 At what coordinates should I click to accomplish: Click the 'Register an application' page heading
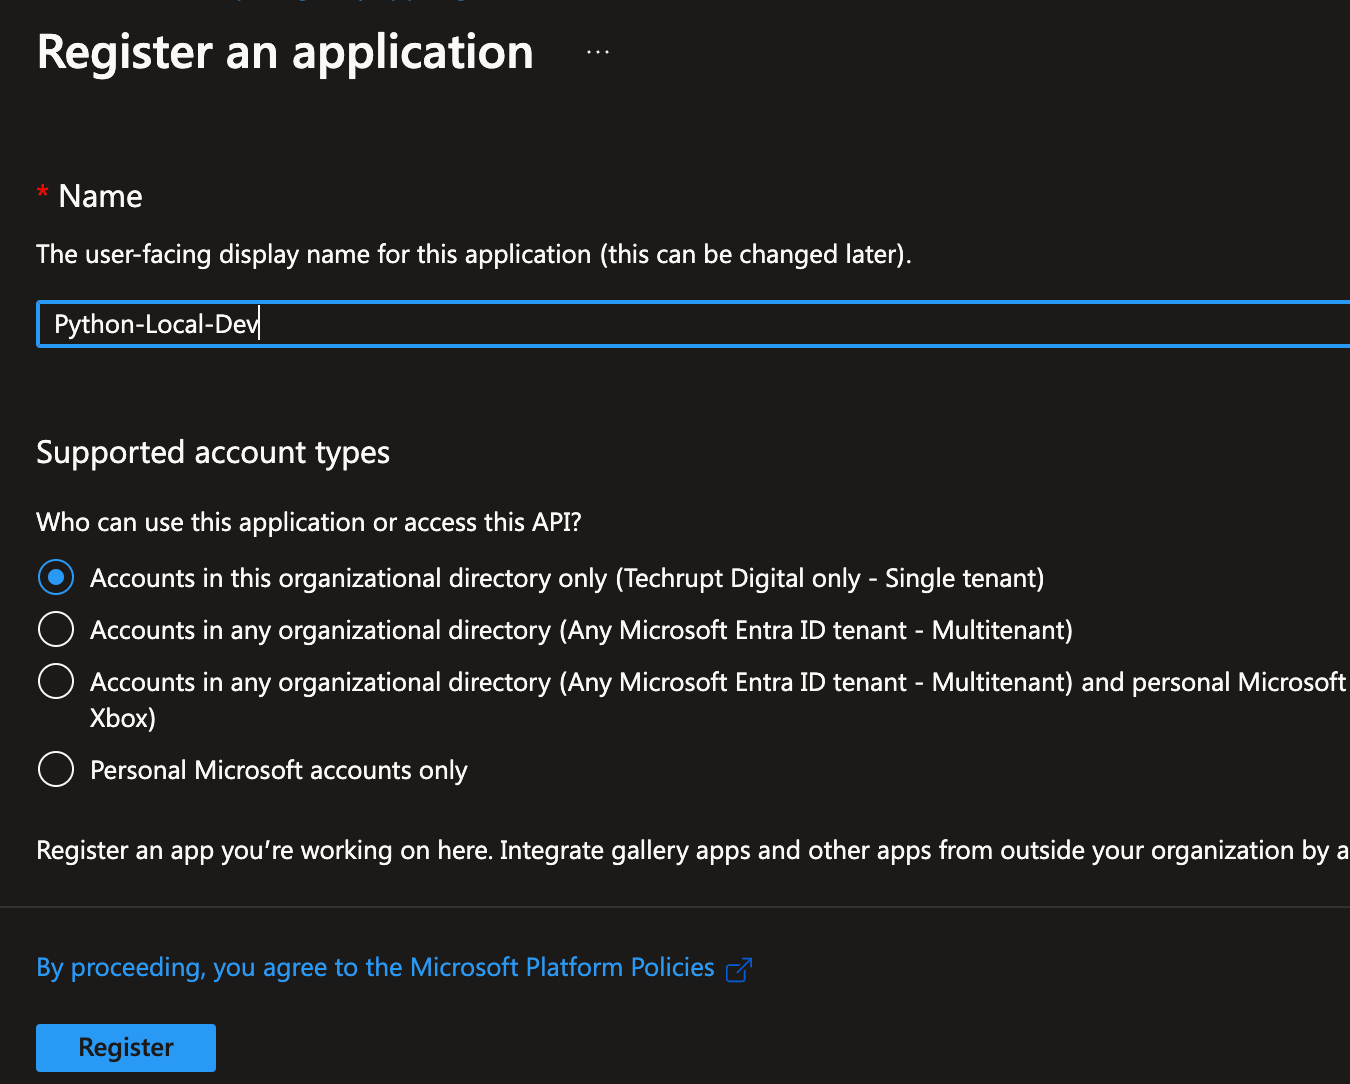coord(285,52)
